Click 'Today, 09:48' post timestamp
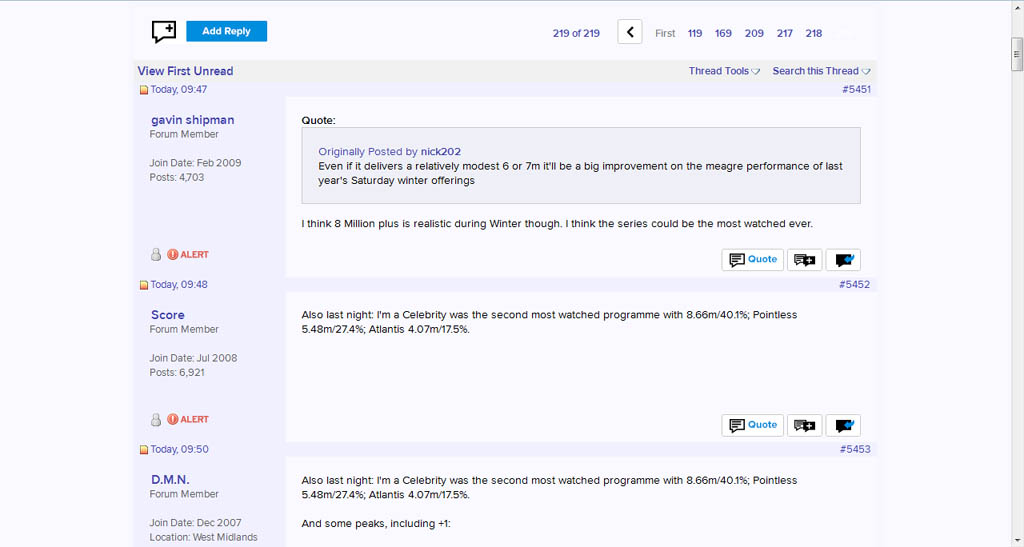Screen dimensions: 1024x547 [179, 285]
